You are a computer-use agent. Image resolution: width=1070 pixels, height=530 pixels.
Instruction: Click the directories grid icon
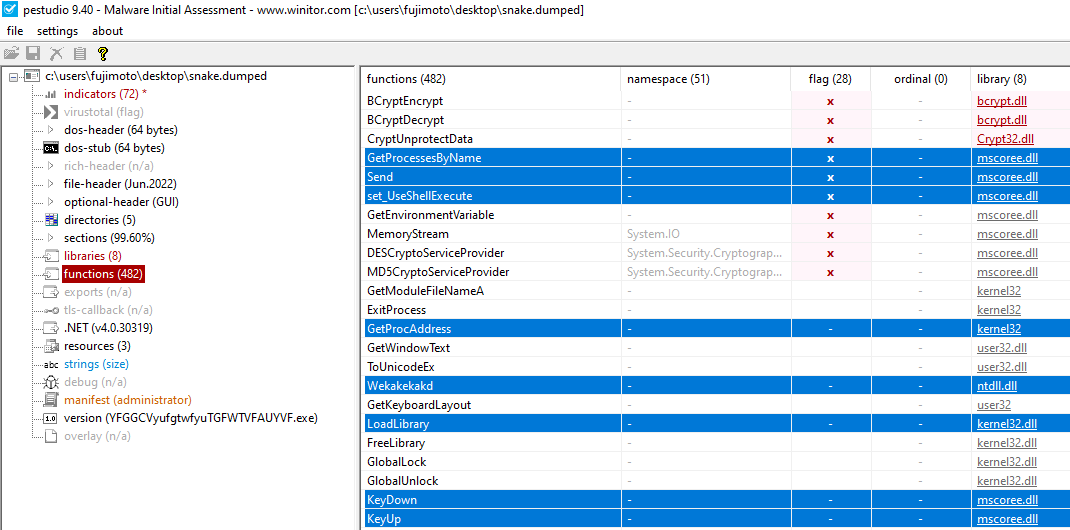(x=51, y=220)
